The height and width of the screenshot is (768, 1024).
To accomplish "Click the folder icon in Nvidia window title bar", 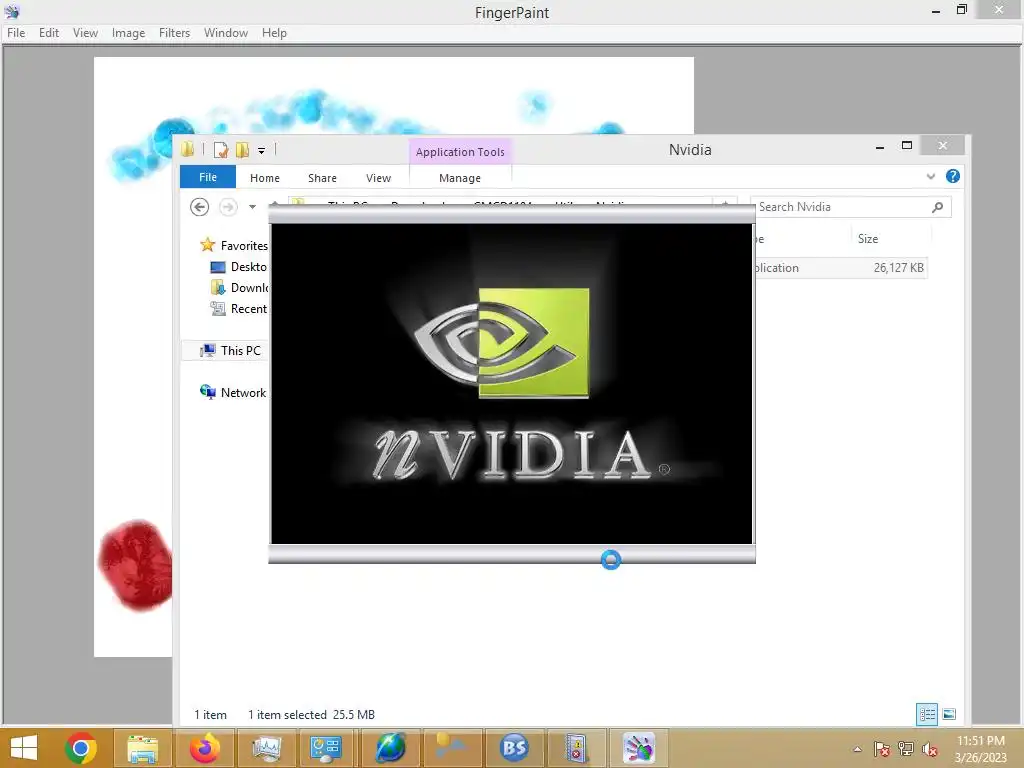I will click(x=188, y=150).
